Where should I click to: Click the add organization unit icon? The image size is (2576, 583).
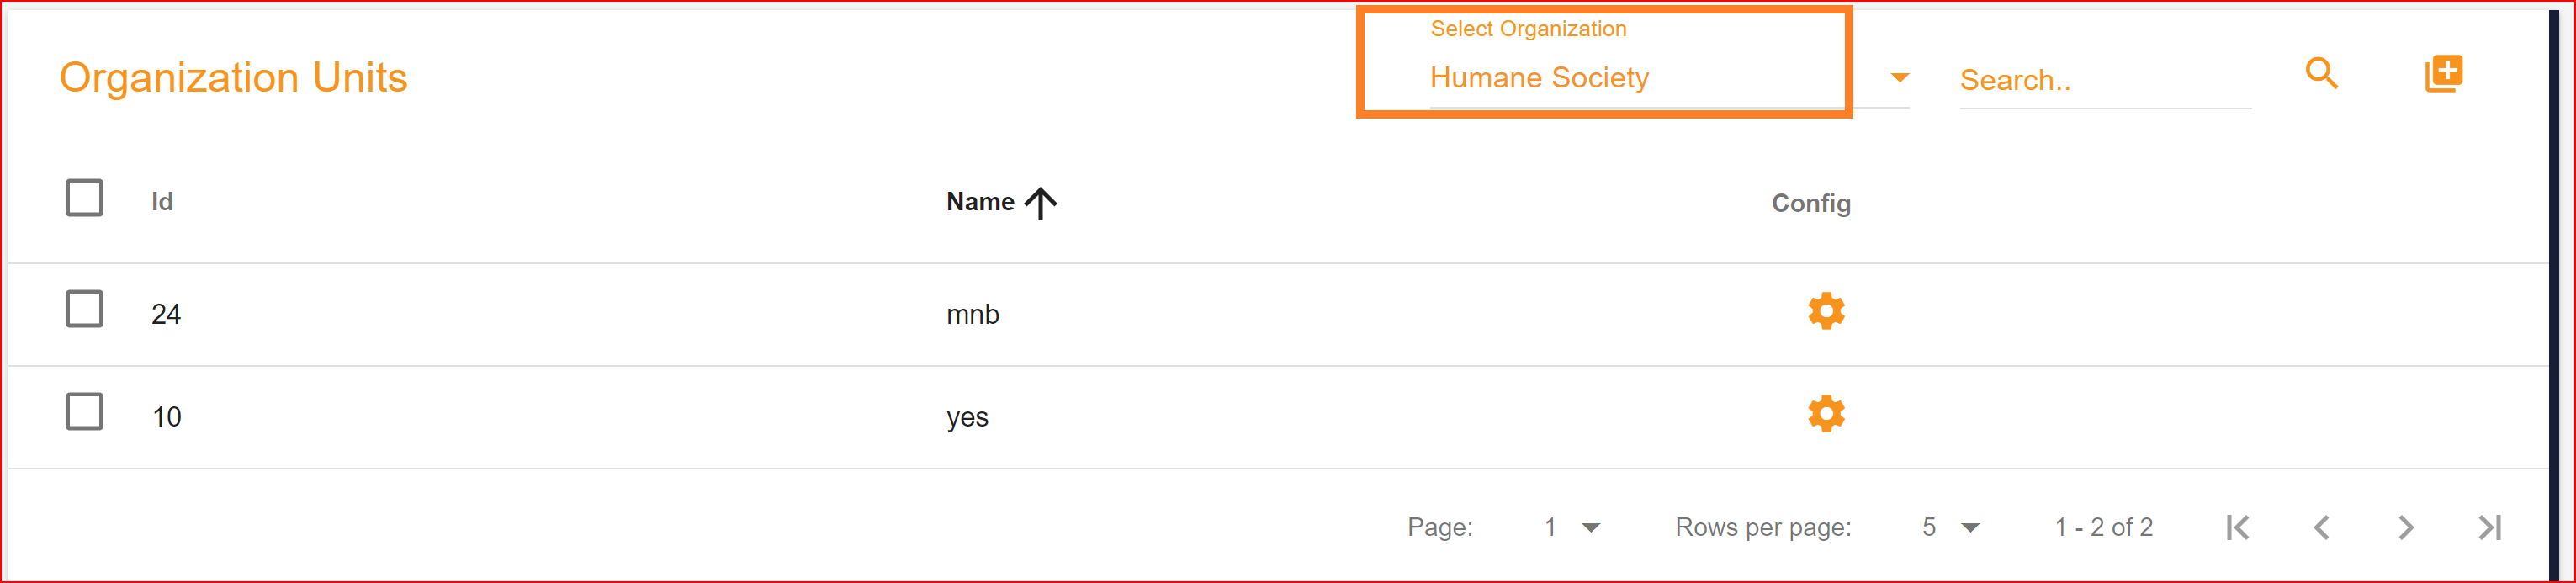[x=2443, y=73]
